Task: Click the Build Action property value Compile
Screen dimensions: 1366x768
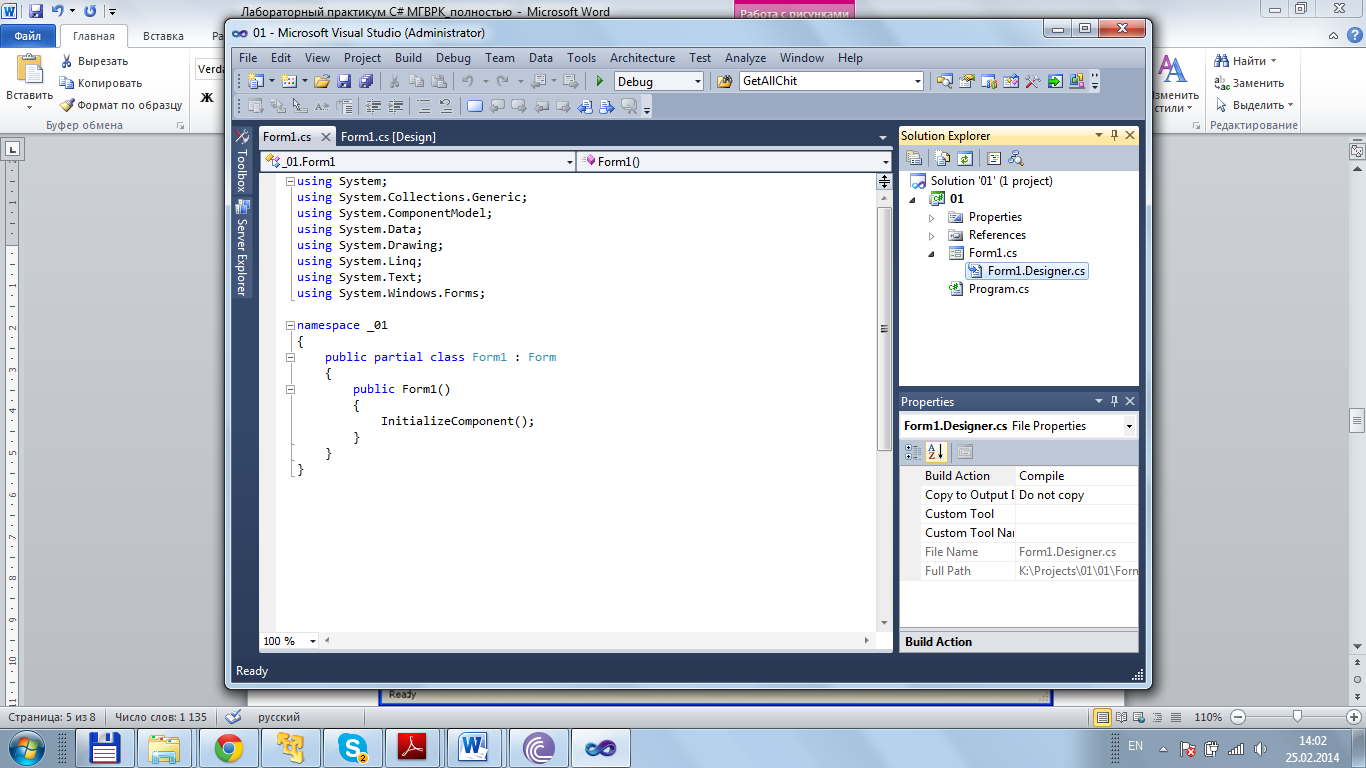Action: pyautogui.click(x=1076, y=476)
